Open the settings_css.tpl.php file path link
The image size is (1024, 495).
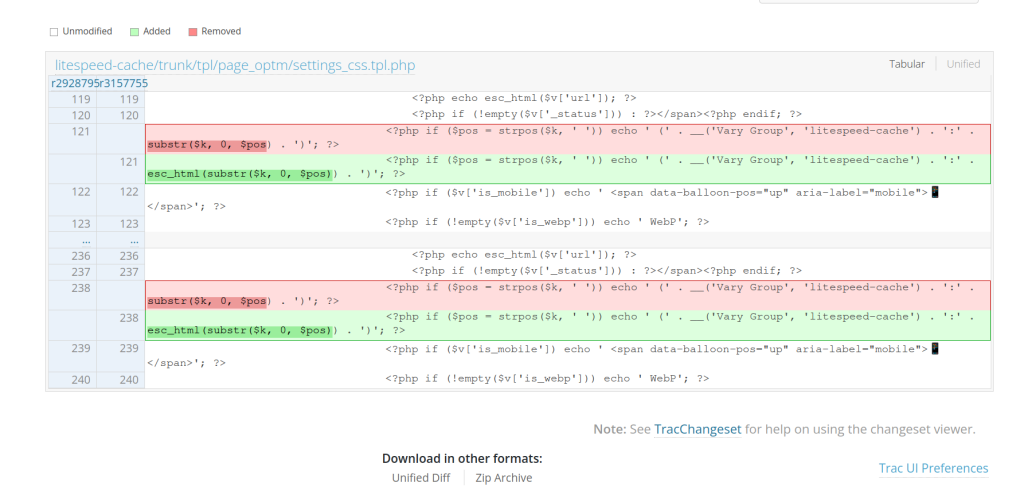(x=235, y=65)
